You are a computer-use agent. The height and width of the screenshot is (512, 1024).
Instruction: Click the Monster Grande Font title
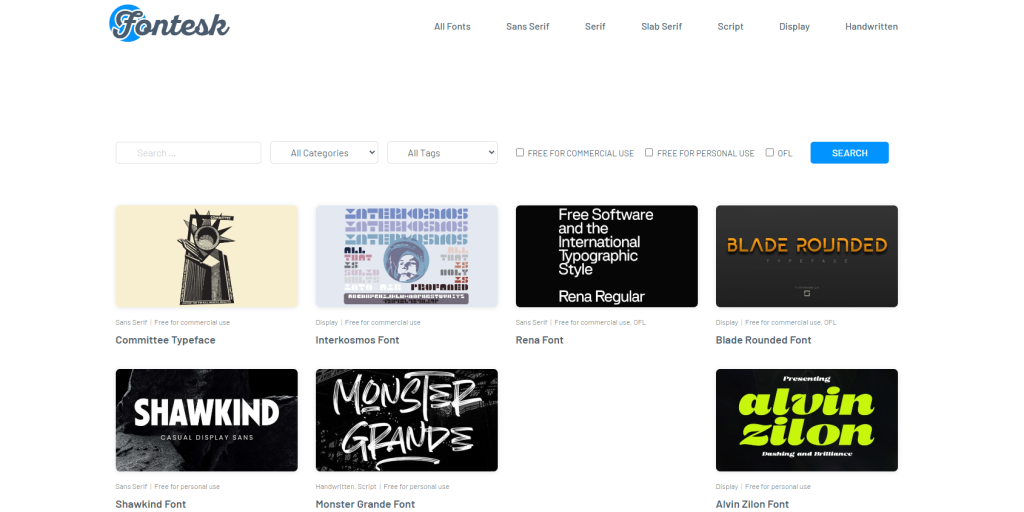tap(365, 504)
